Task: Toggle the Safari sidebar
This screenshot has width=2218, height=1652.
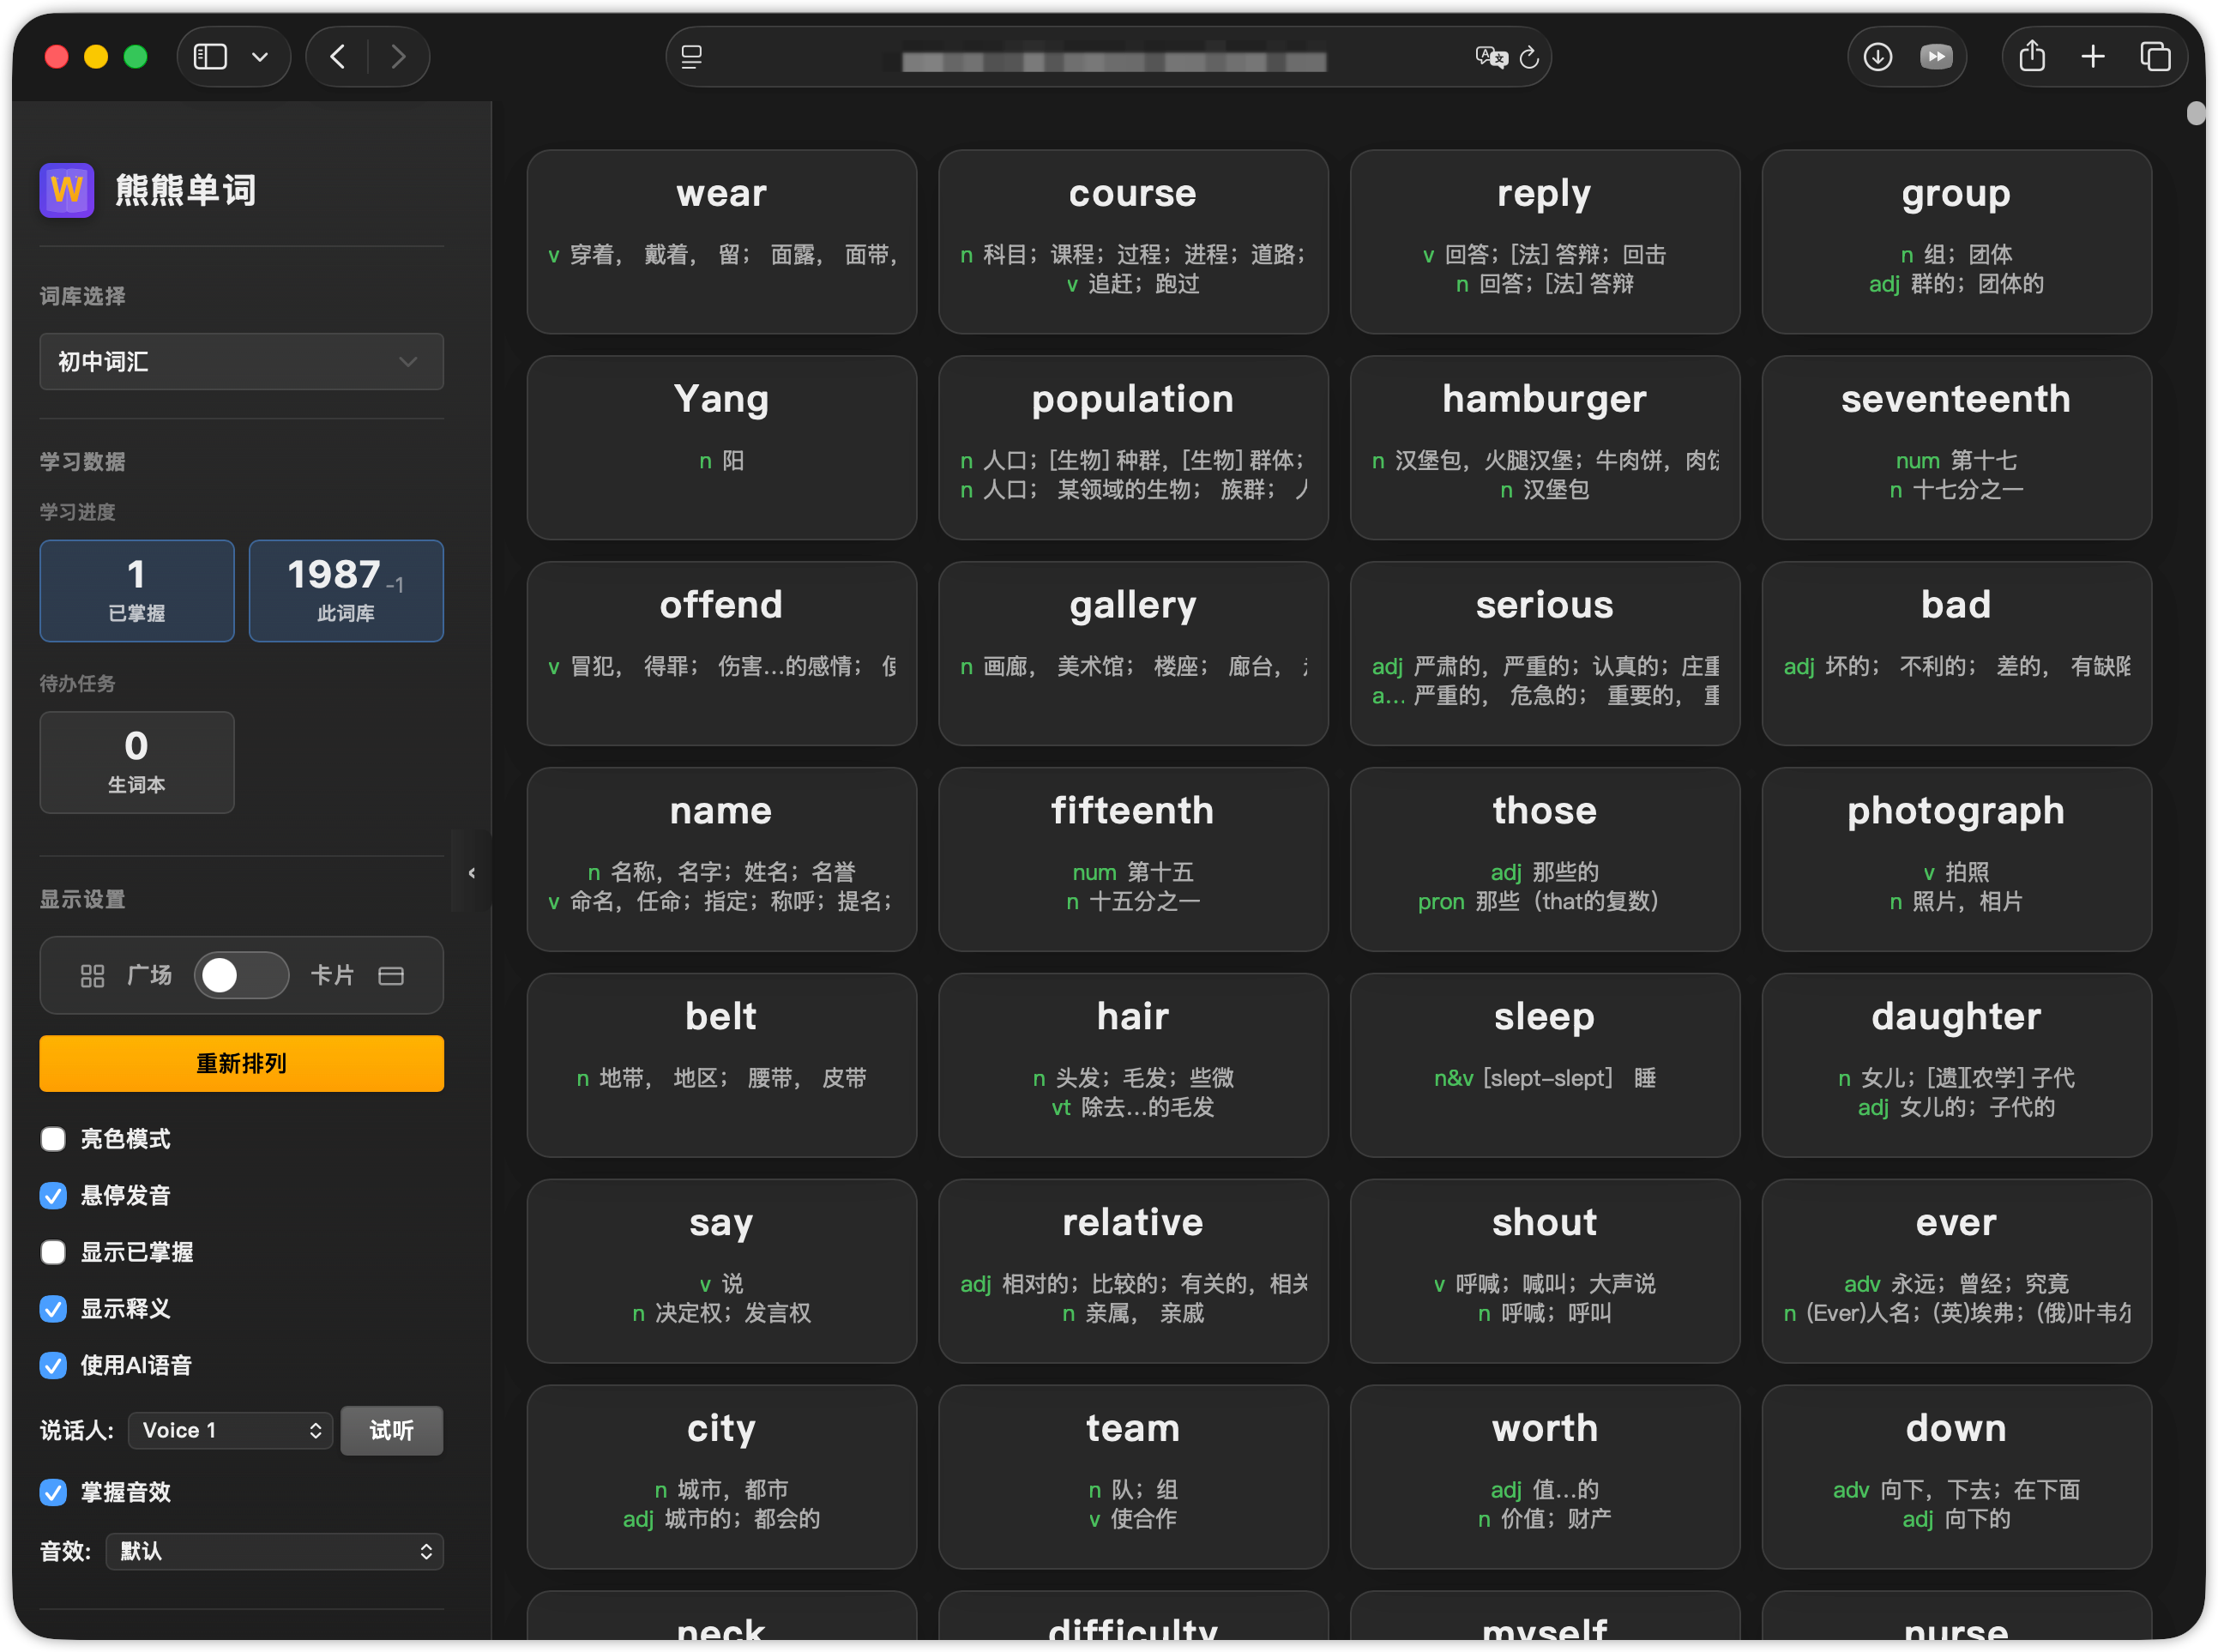Action: pyautogui.click(x=209, y=56)
